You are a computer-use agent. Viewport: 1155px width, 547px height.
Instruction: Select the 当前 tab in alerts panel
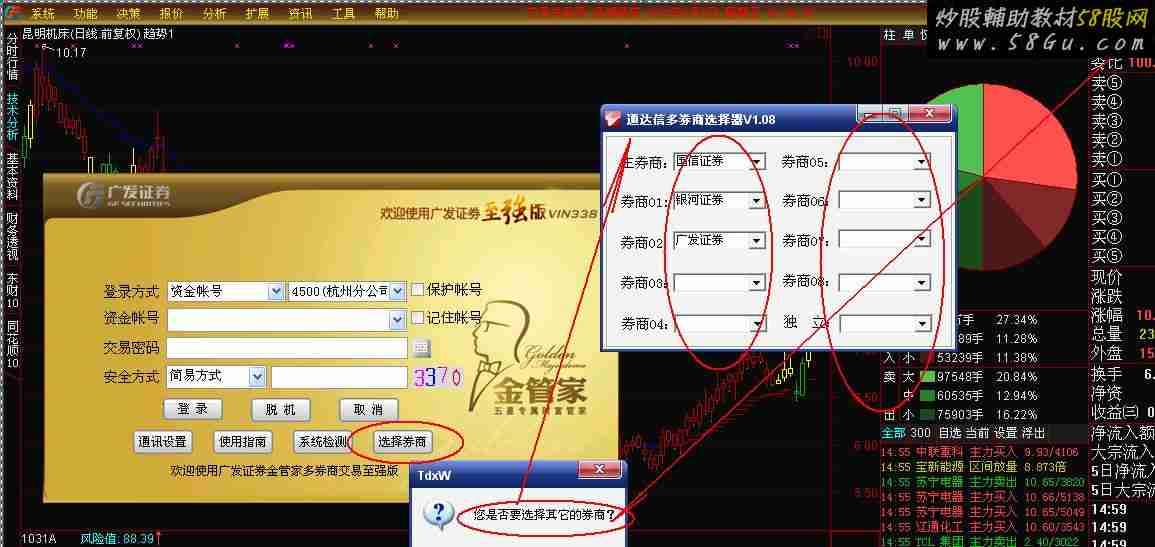[978, 432]
